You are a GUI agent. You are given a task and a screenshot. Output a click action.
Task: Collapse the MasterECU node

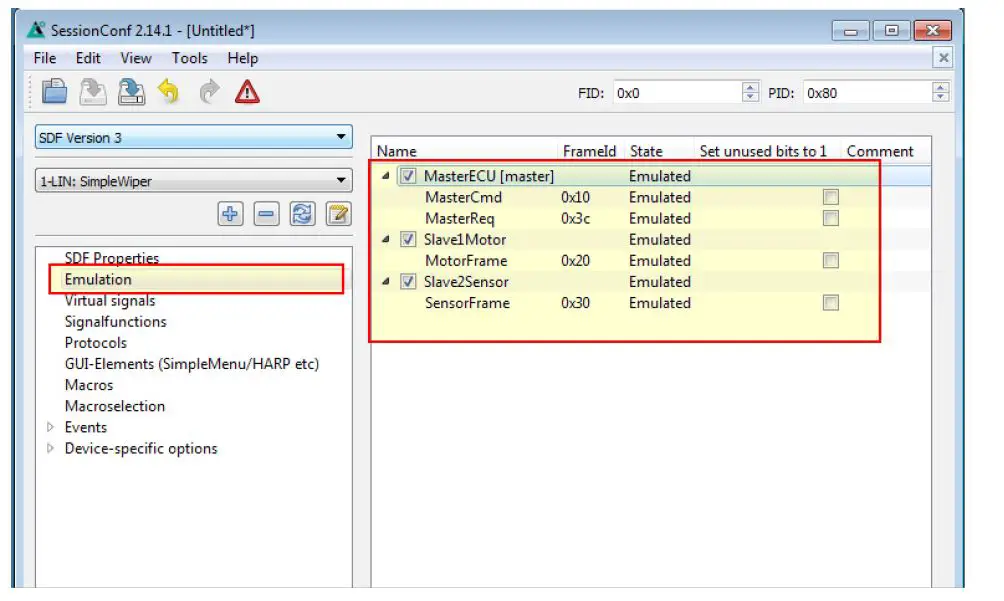385,175
